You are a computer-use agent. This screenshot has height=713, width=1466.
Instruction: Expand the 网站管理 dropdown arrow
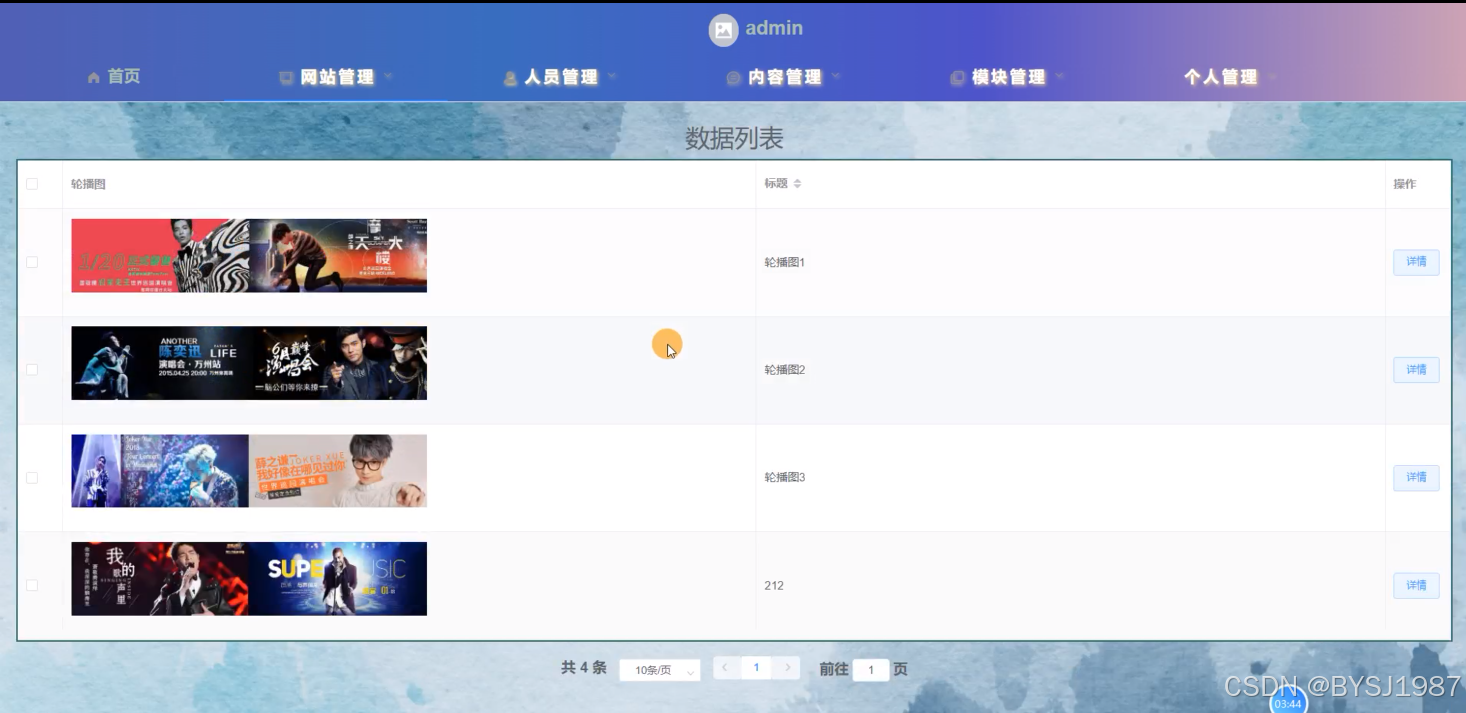388,77
